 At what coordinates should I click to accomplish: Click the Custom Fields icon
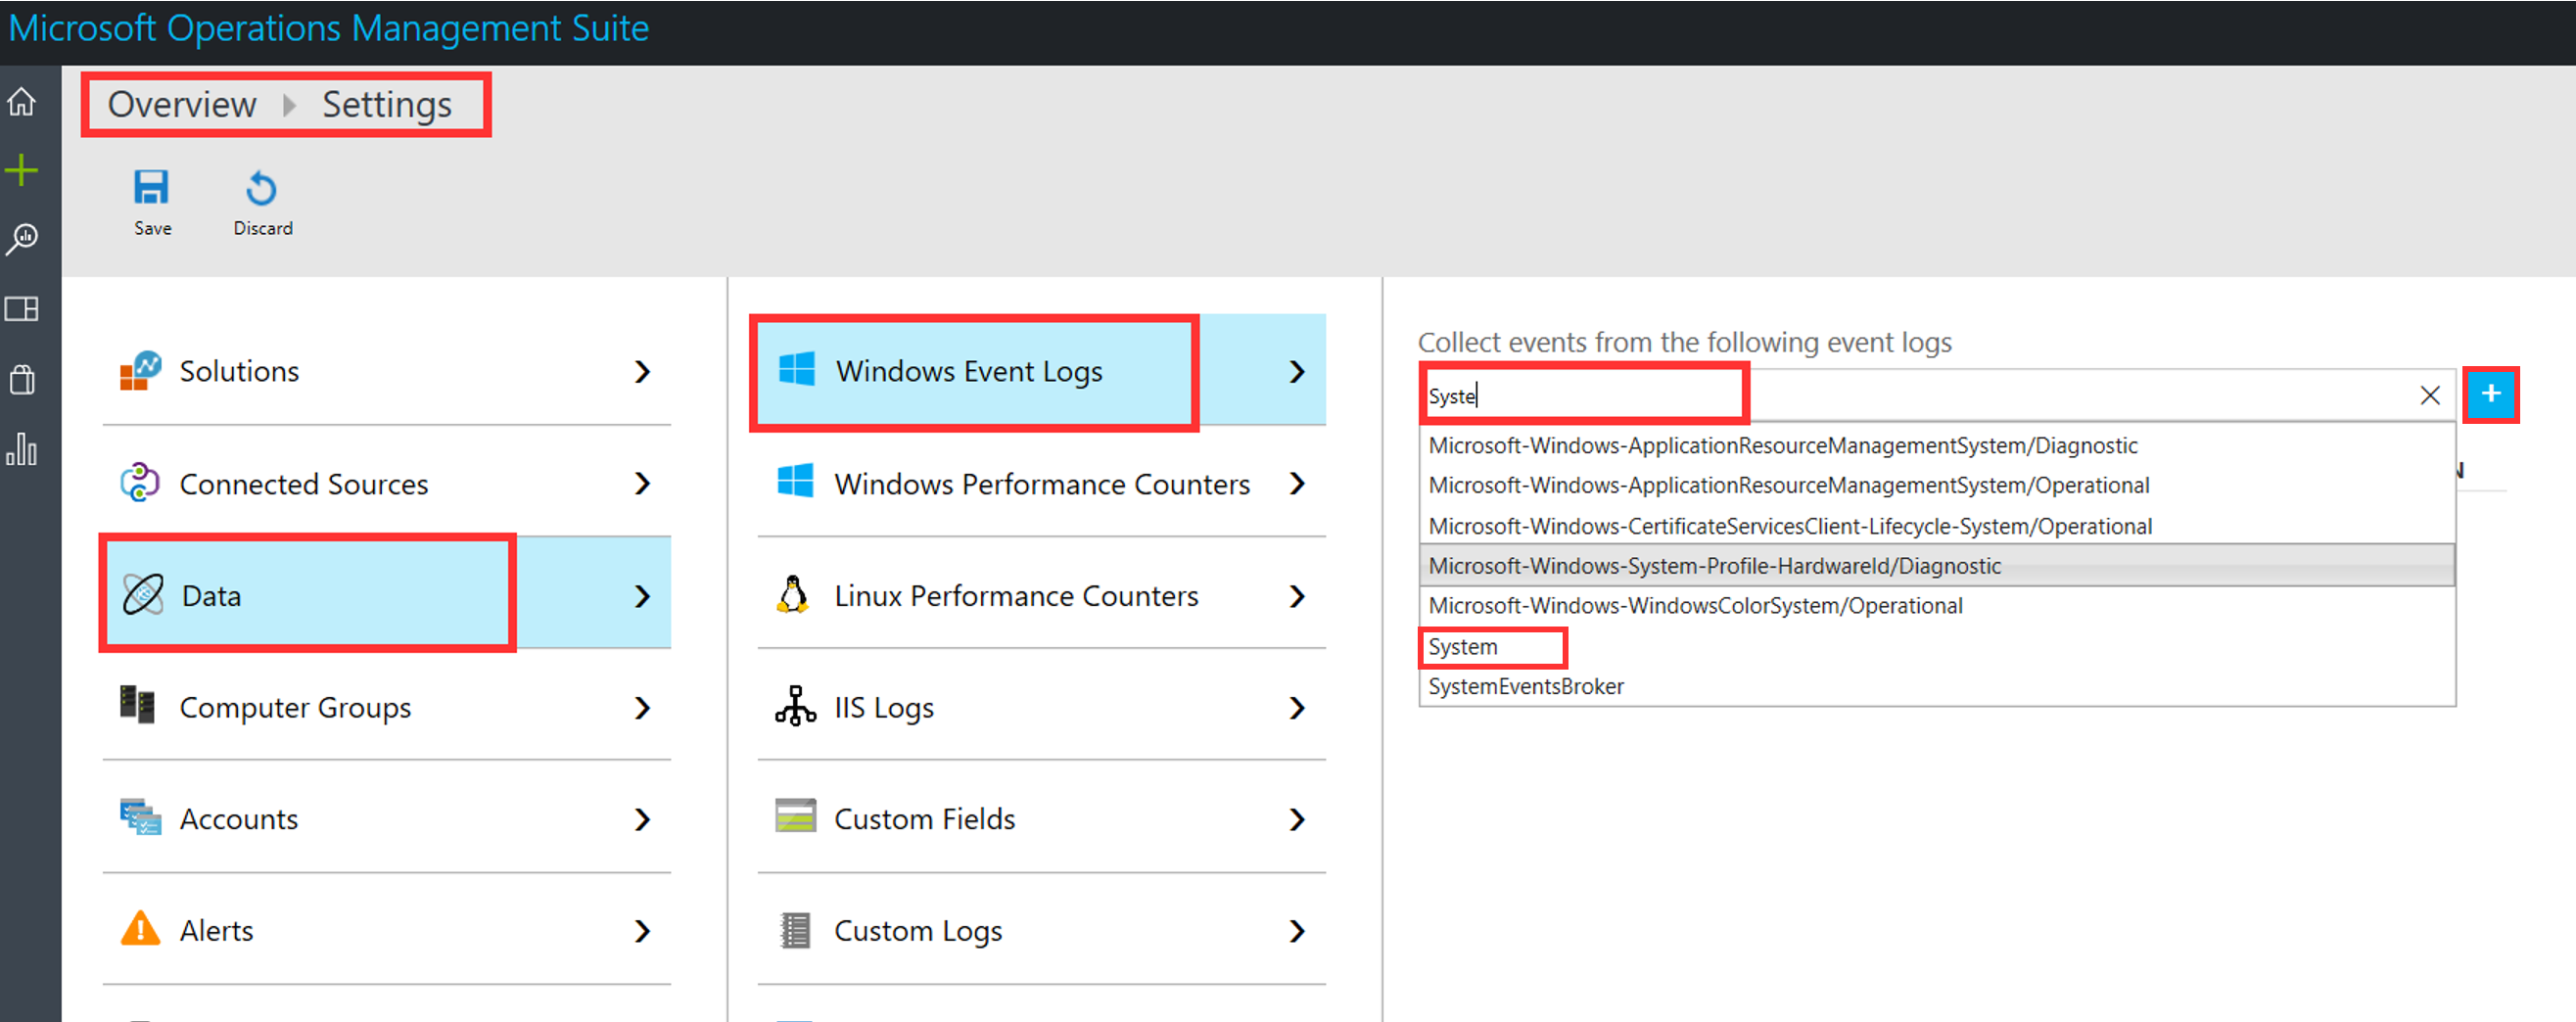click(796, 816)
